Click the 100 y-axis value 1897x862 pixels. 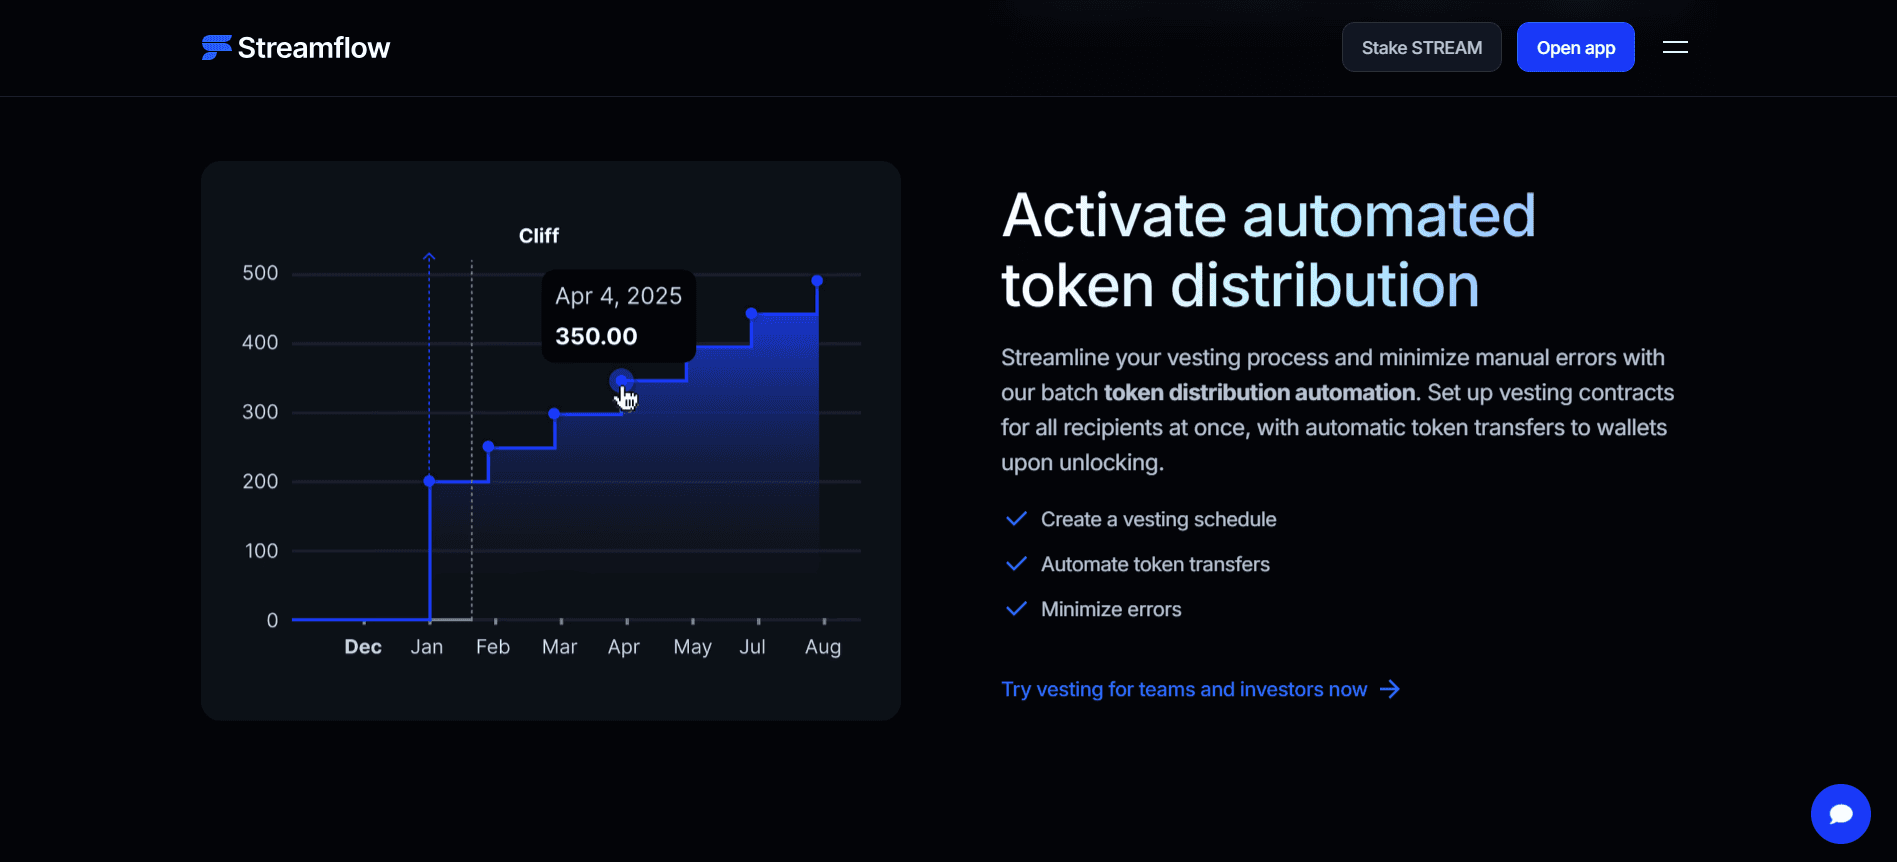262,551
